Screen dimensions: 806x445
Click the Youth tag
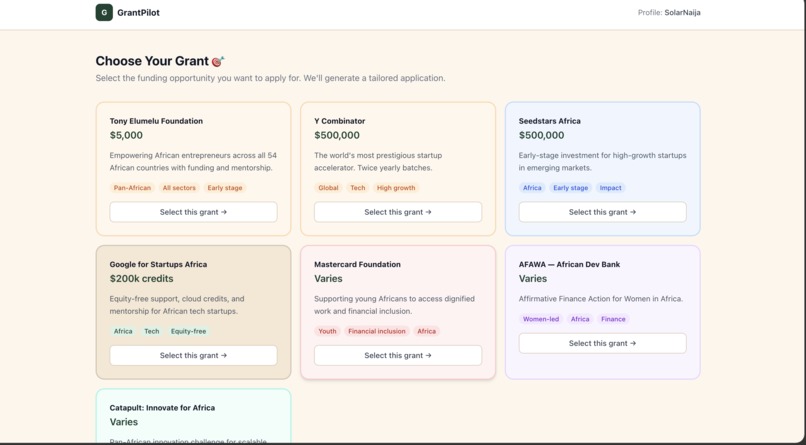click(327, 331)
